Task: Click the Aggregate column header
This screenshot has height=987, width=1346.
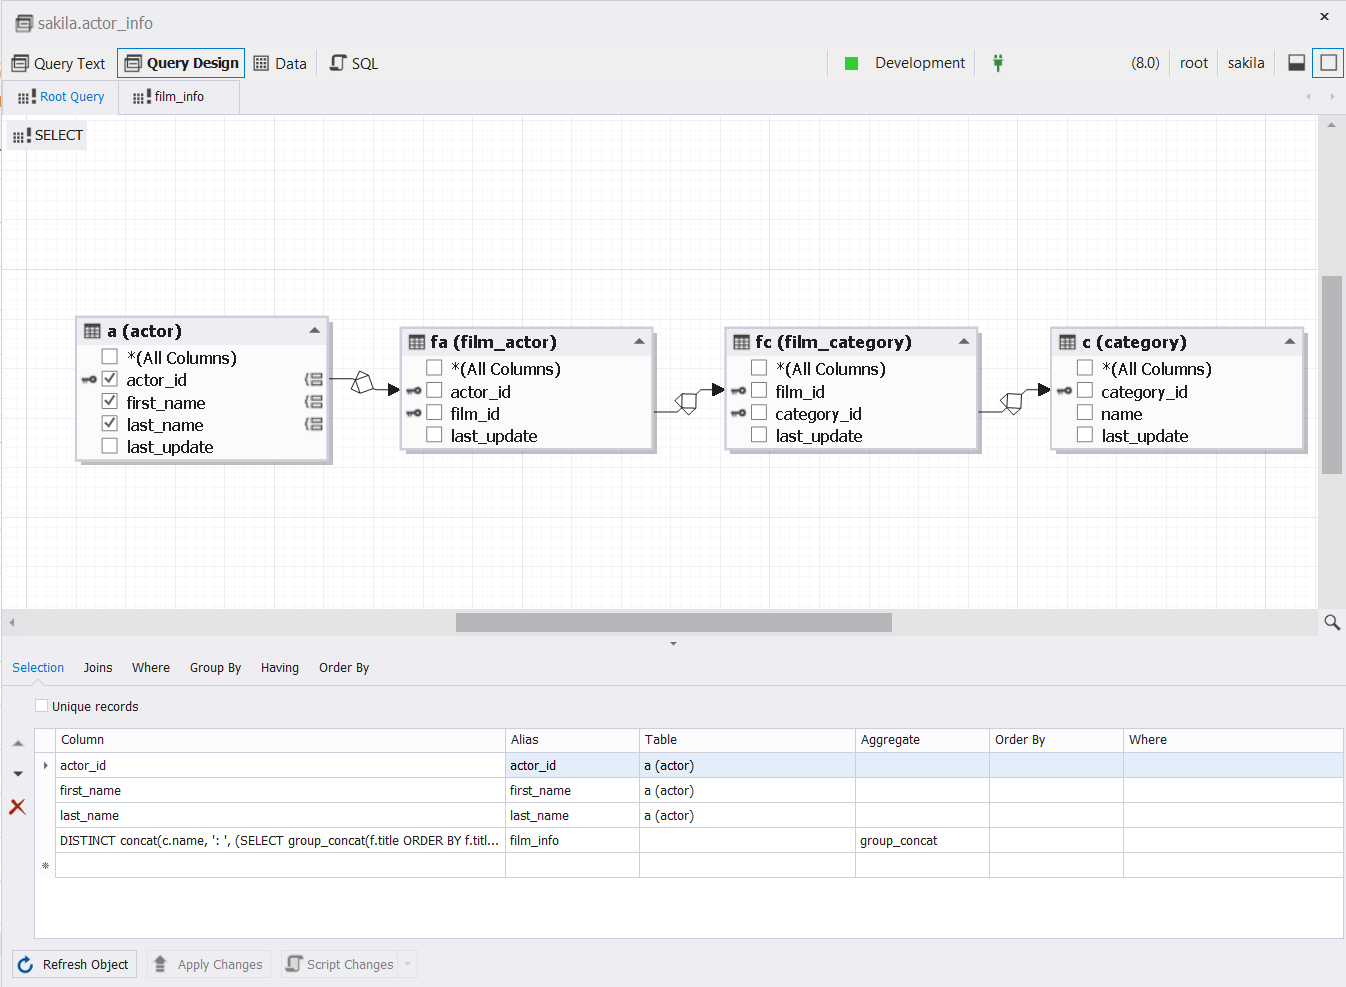Action: [922, 740]
